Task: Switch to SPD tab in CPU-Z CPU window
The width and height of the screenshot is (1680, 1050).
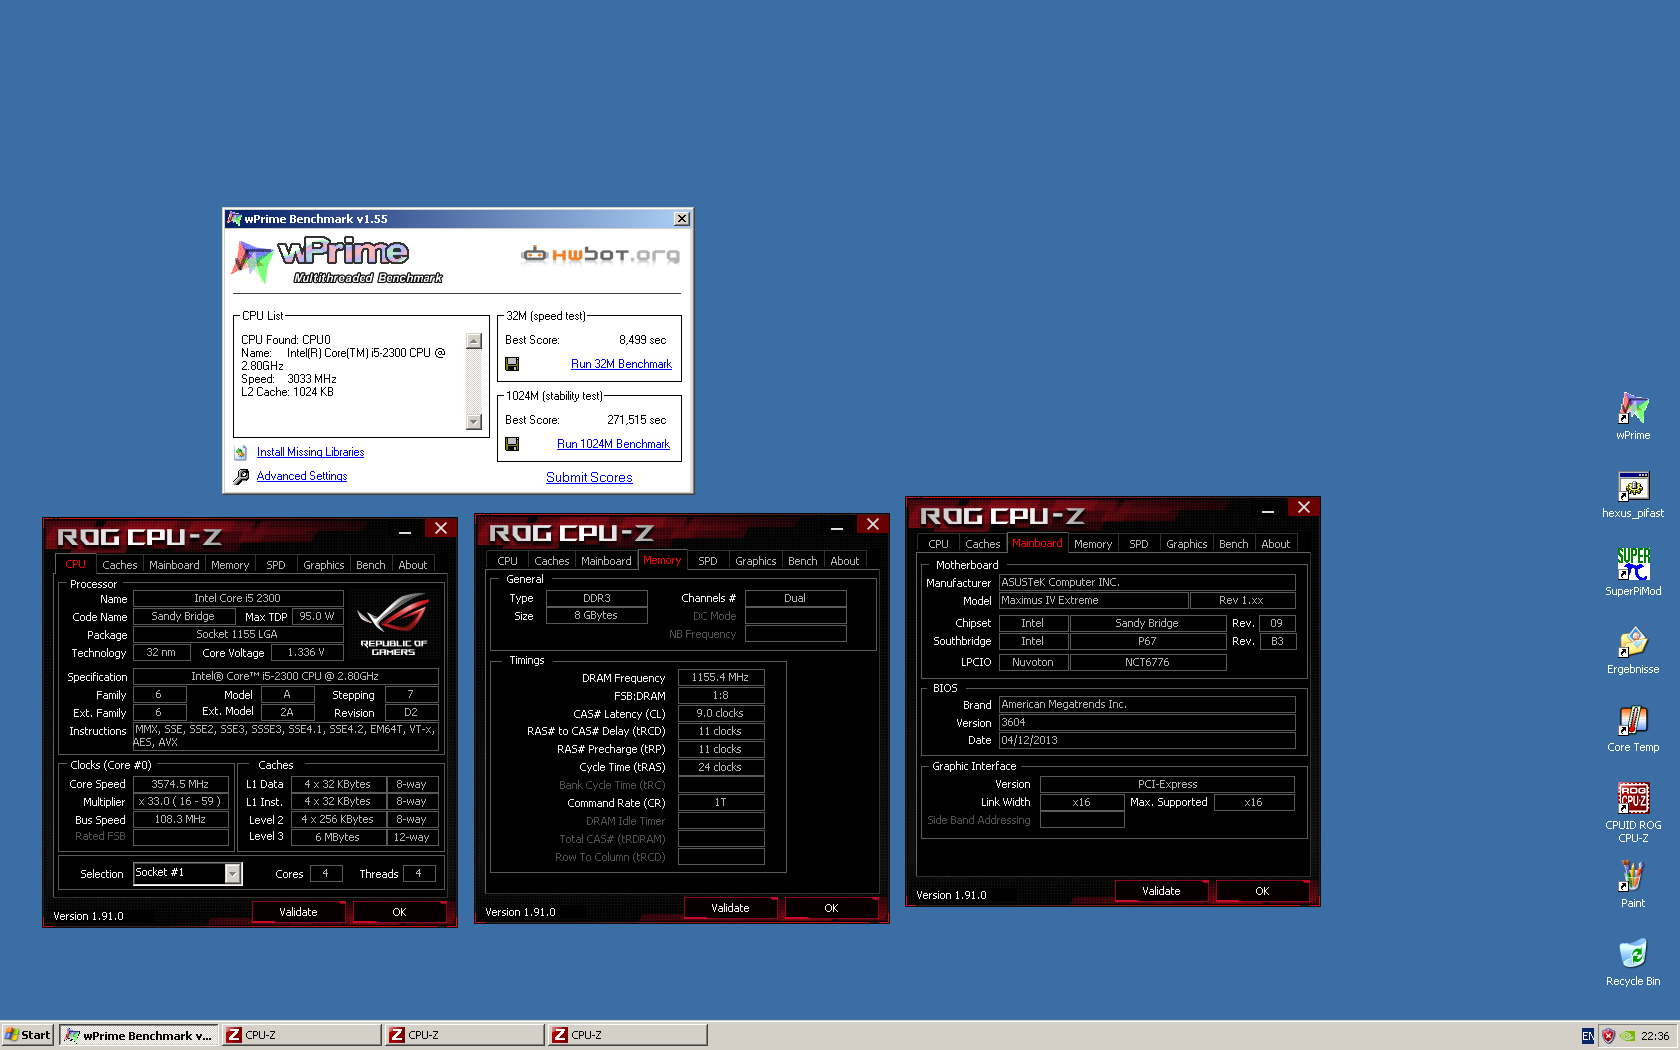Action: click(276, 565)
